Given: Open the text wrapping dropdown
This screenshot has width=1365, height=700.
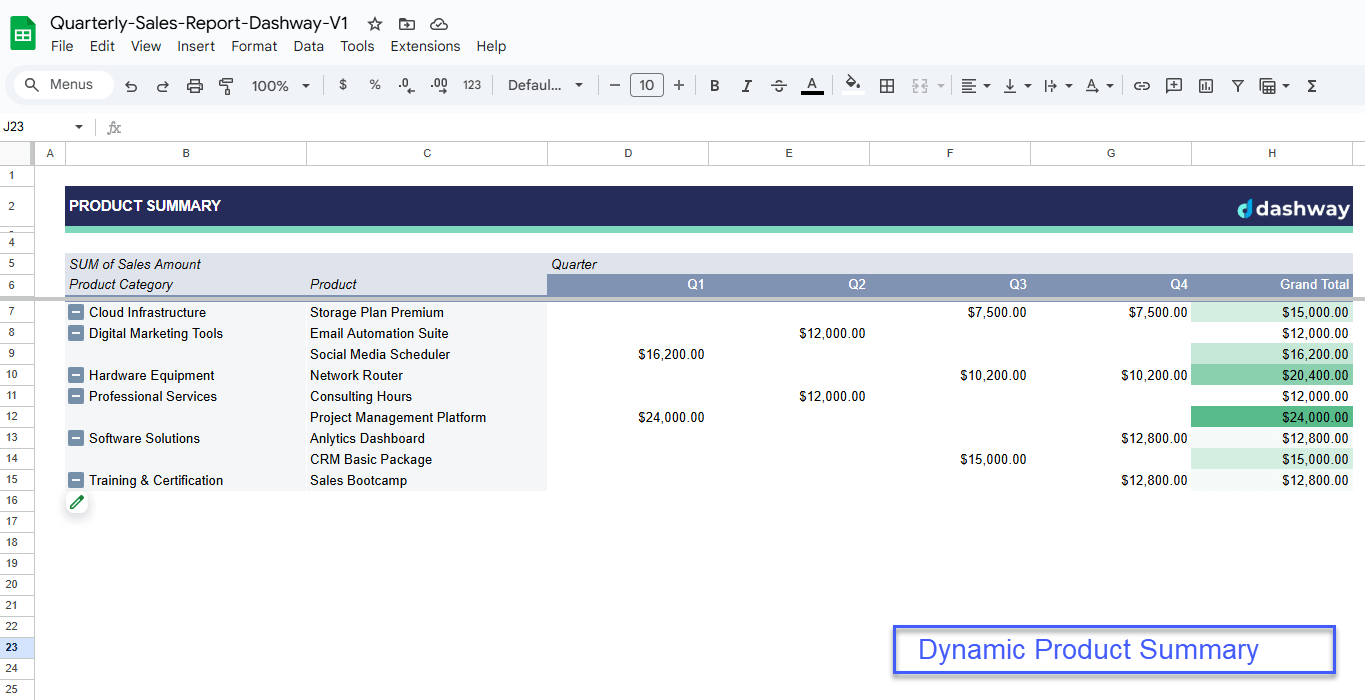Looking at the screenshot, I should (1057, 86).
